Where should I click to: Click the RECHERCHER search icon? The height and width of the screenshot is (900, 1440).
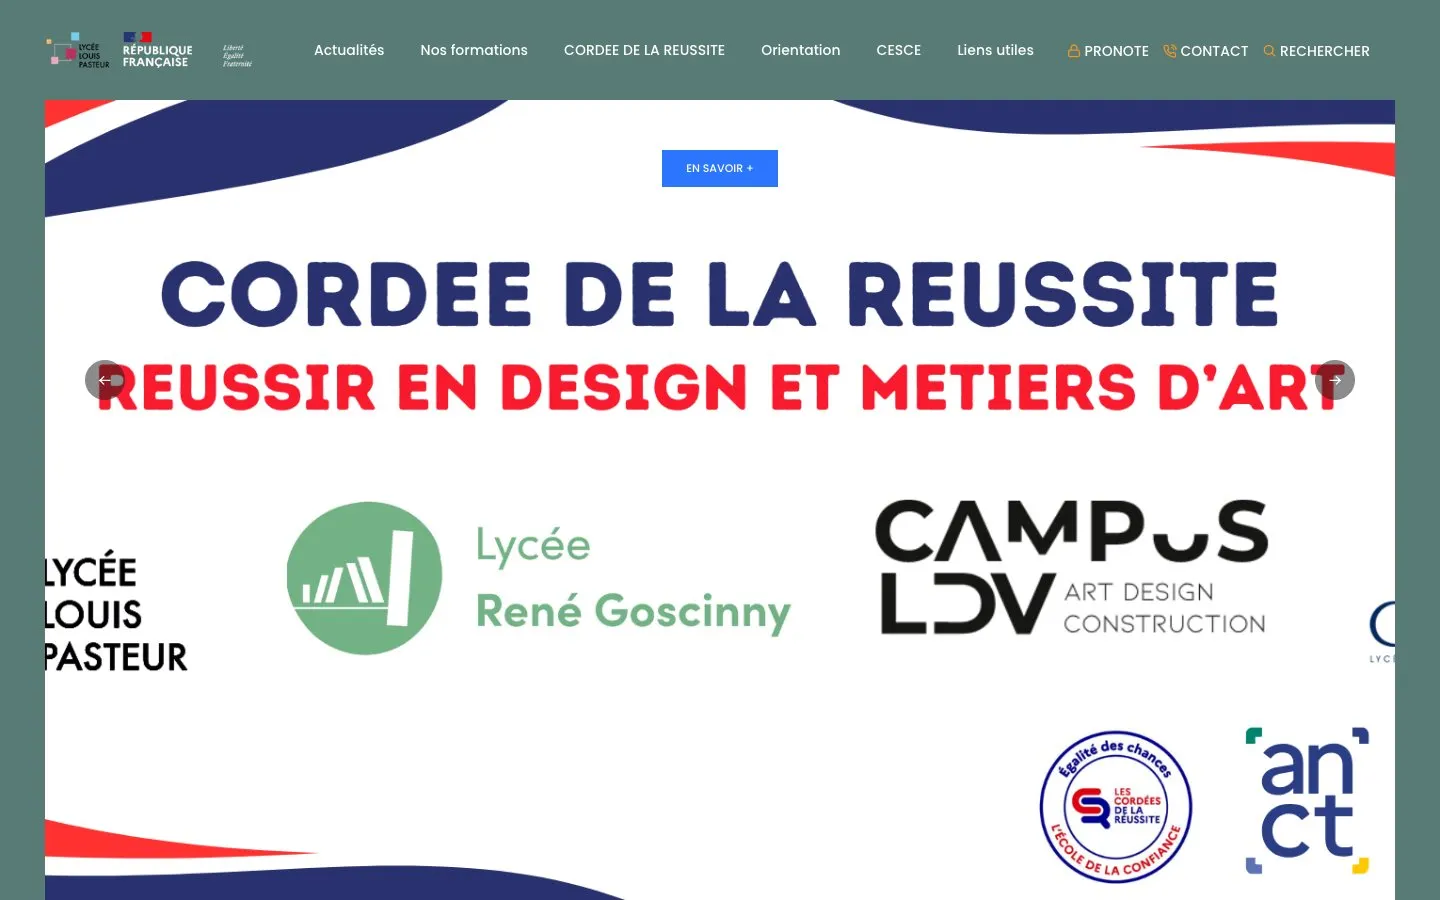[1269, 51]
